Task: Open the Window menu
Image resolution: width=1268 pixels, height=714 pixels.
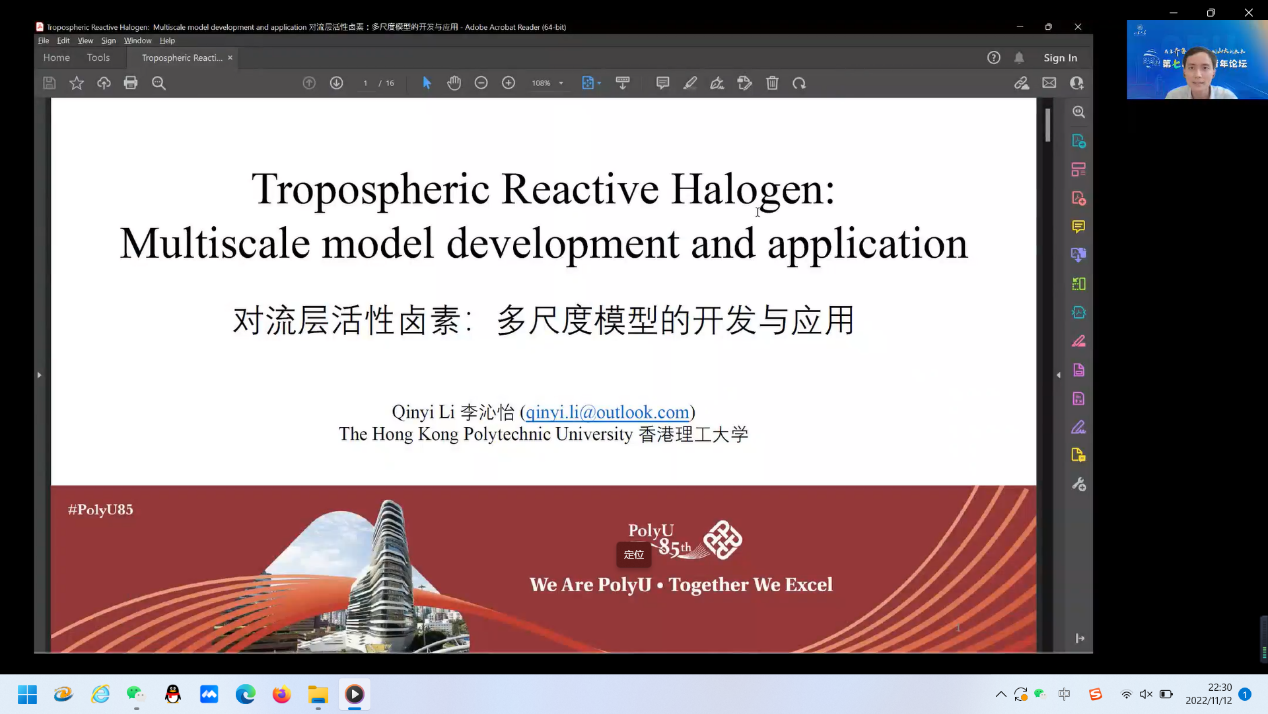Action: click(x=138, y=41)
